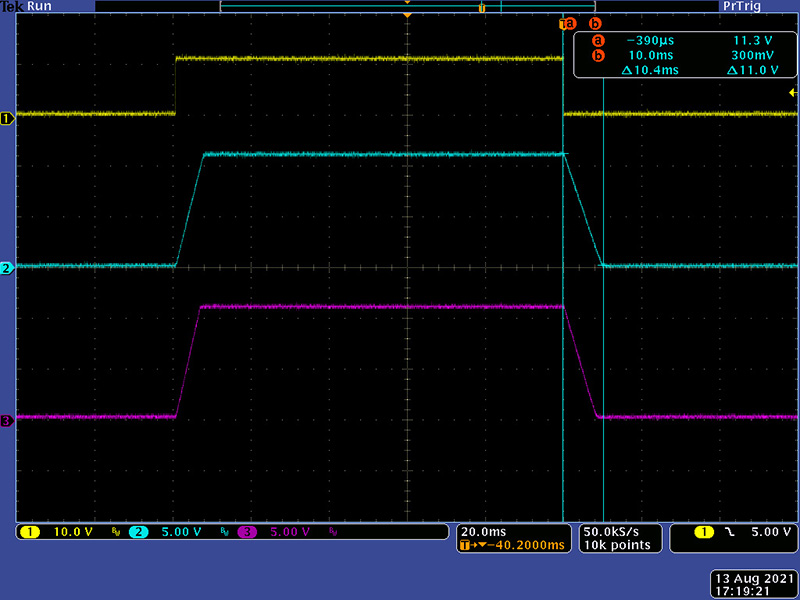The height and width of the screenshot is (600, 800).
Task: Select cursor b marker at top
Action: click(x=596, y=23)
